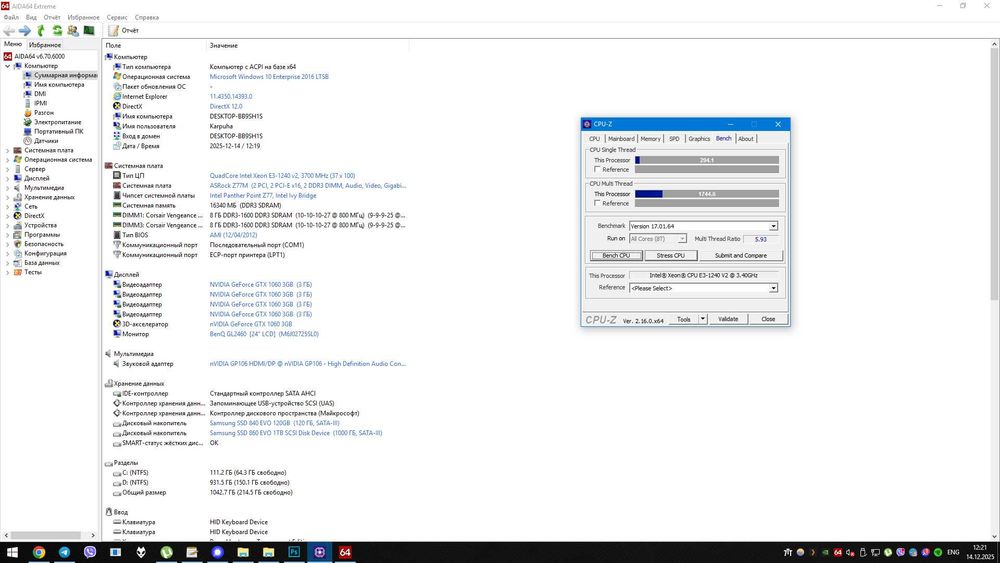Open Google Chrome from the taskbar

pos(39,552)
